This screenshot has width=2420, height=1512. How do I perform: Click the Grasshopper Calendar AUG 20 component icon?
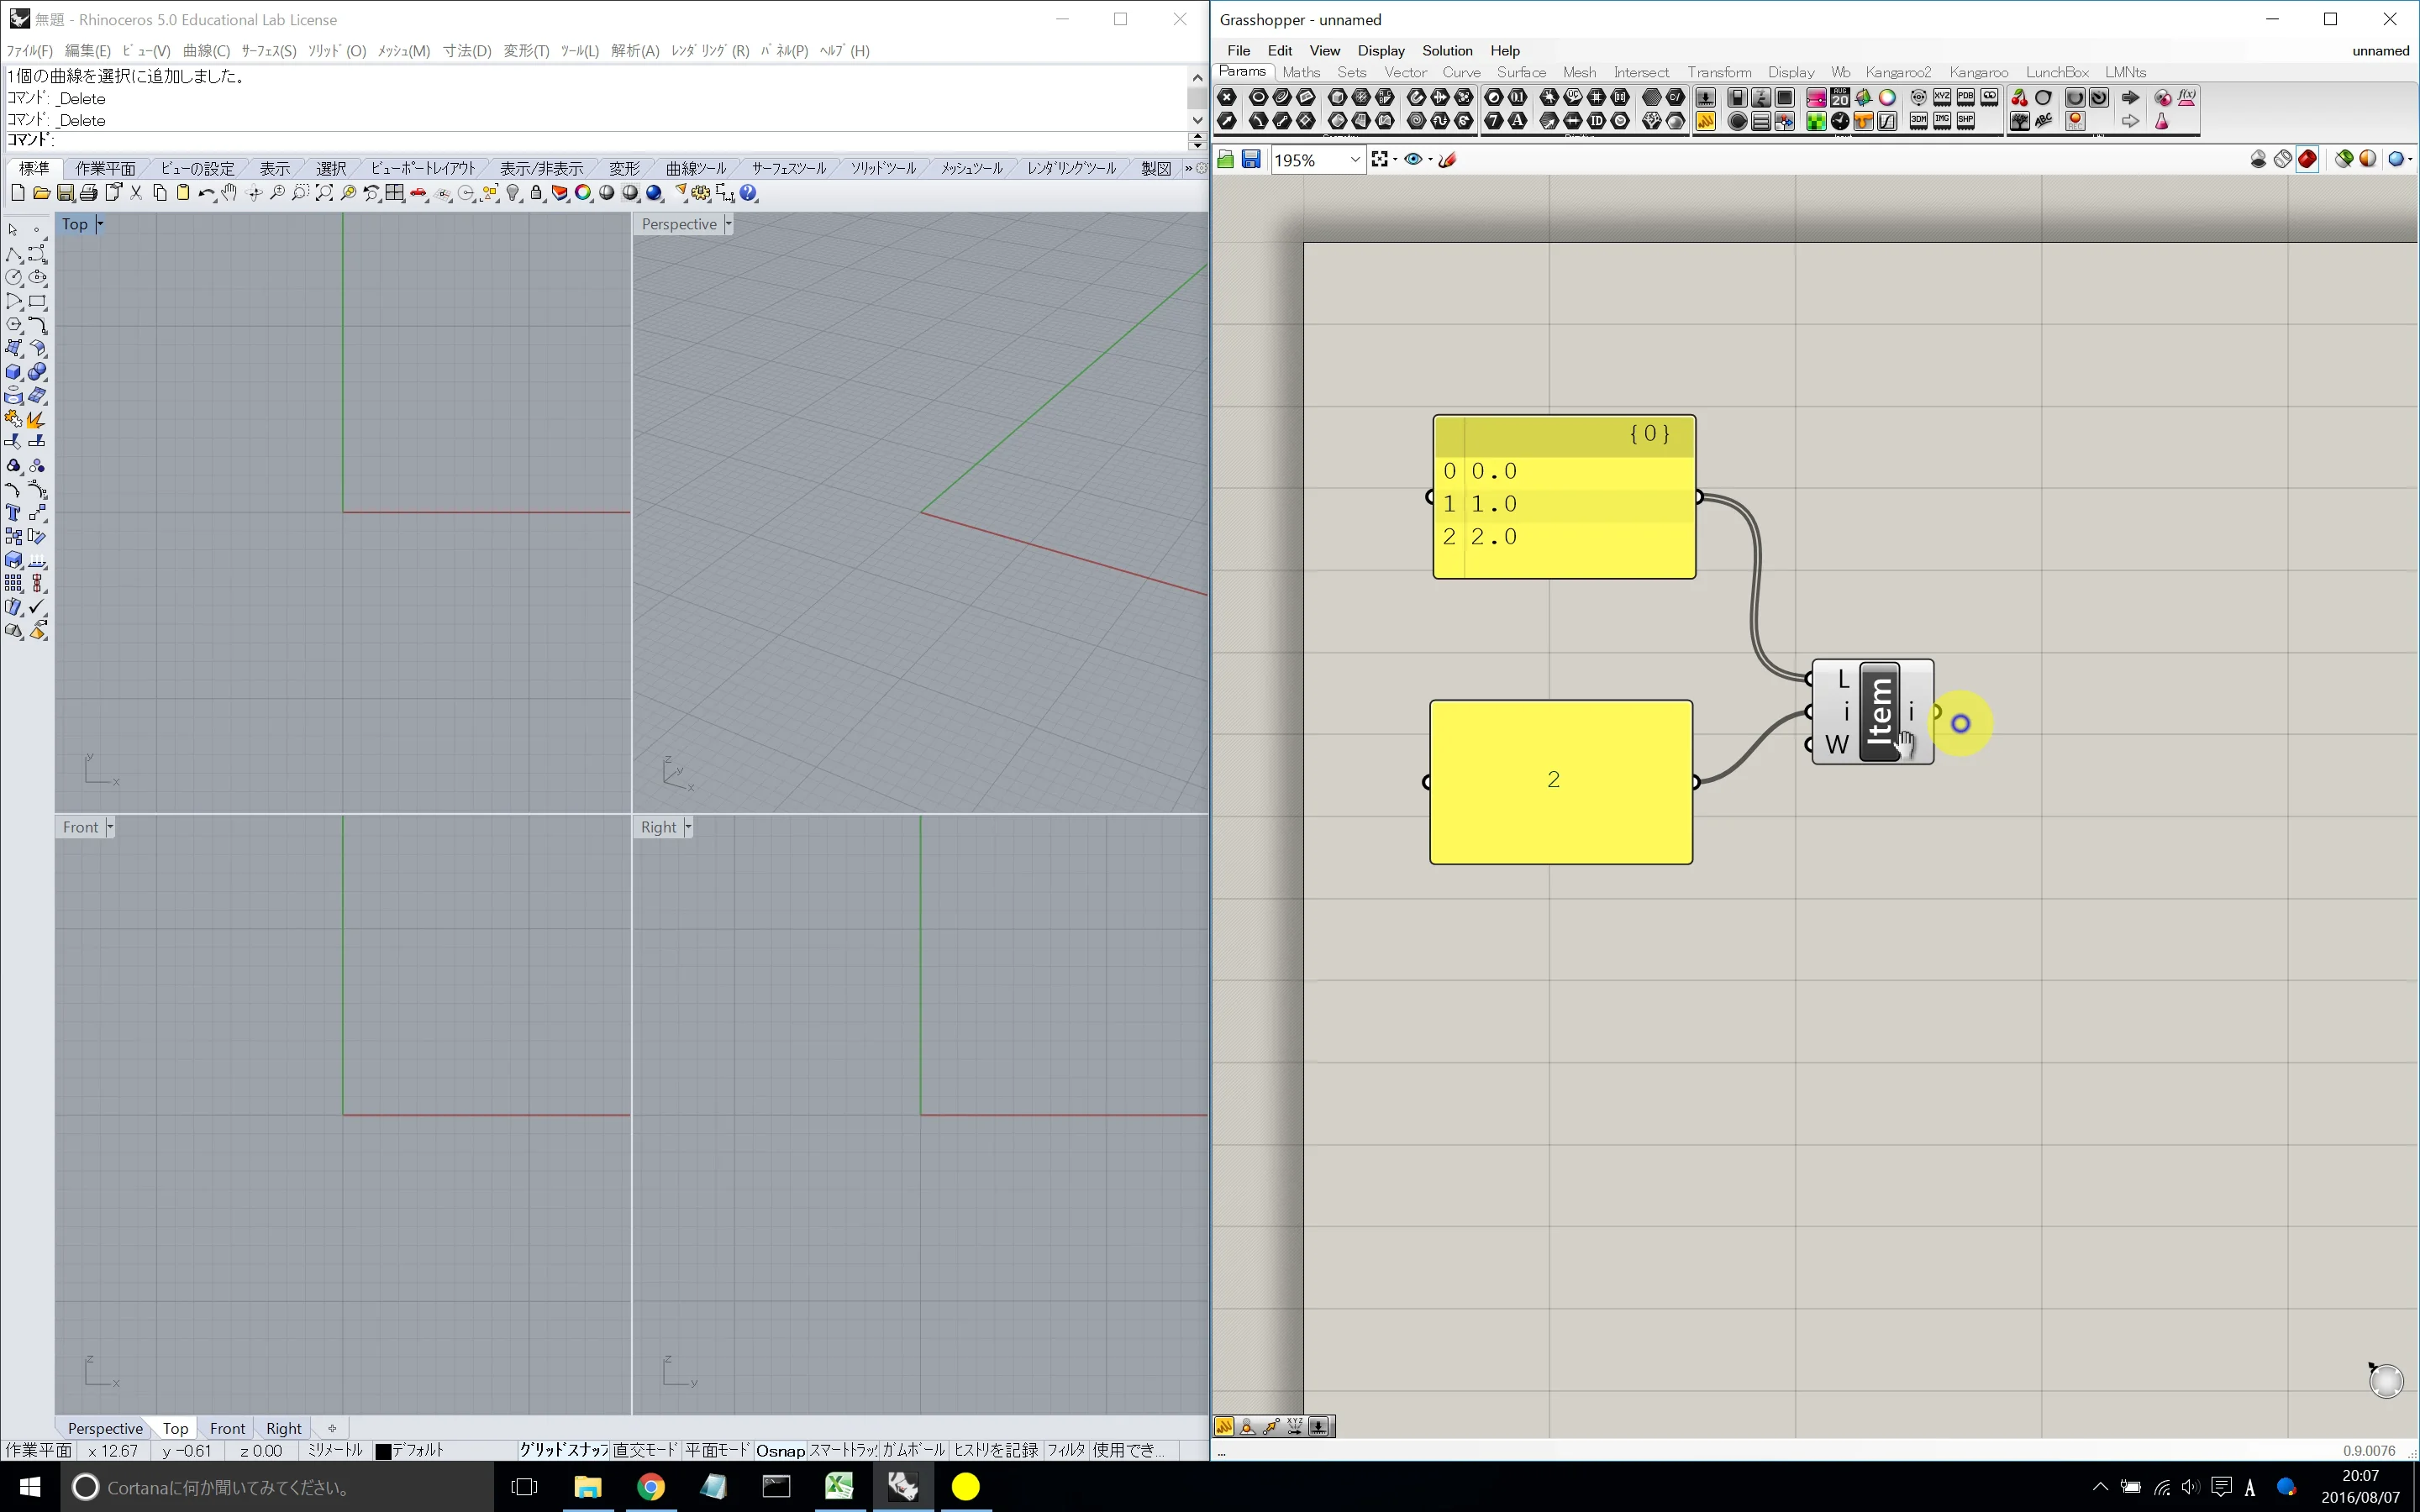click(x=1840, y=98)
